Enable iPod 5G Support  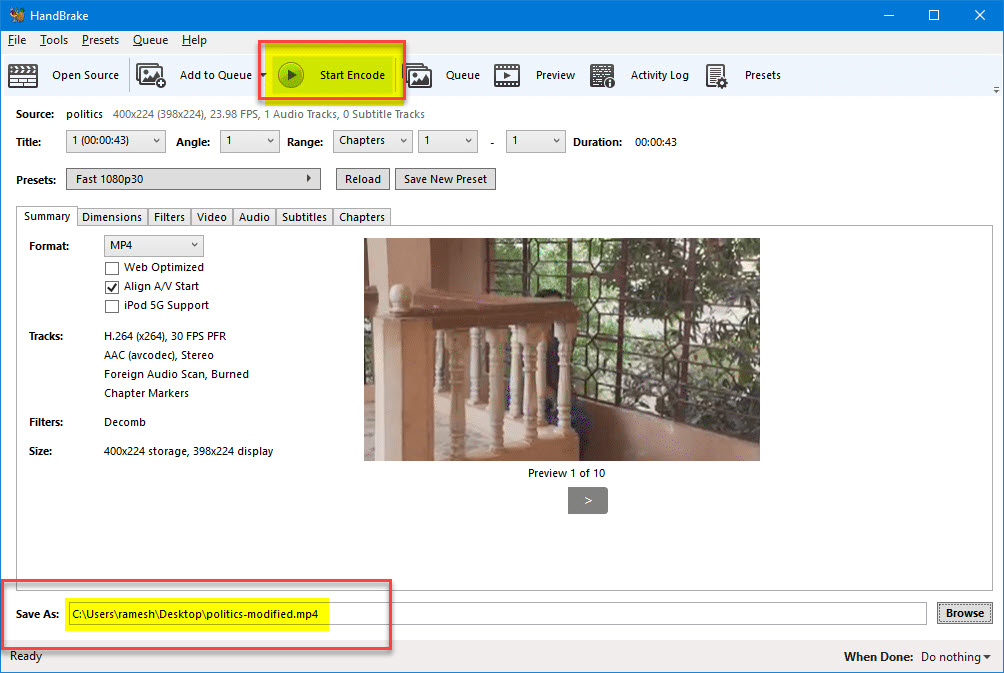(112, 306)
